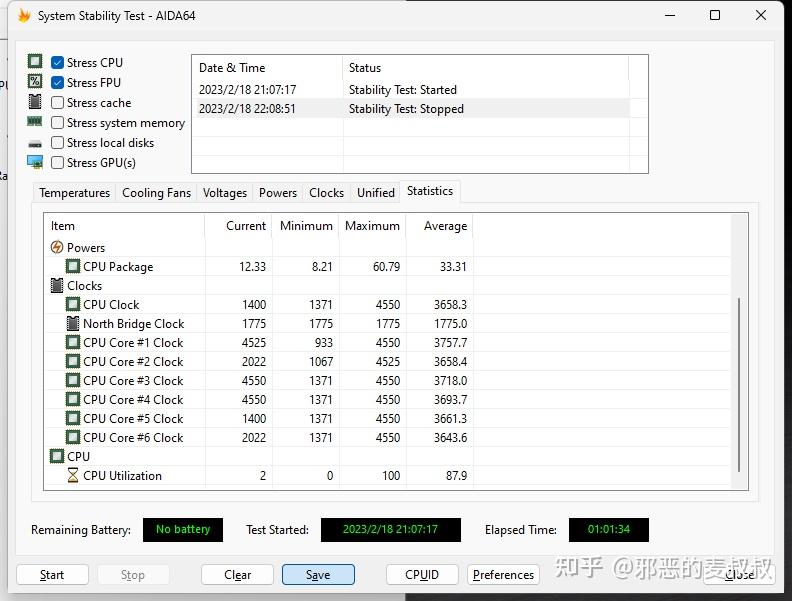Uncheck the Stress CPU checkbox
Screen dimensions: 792x601
click(58, 63)
